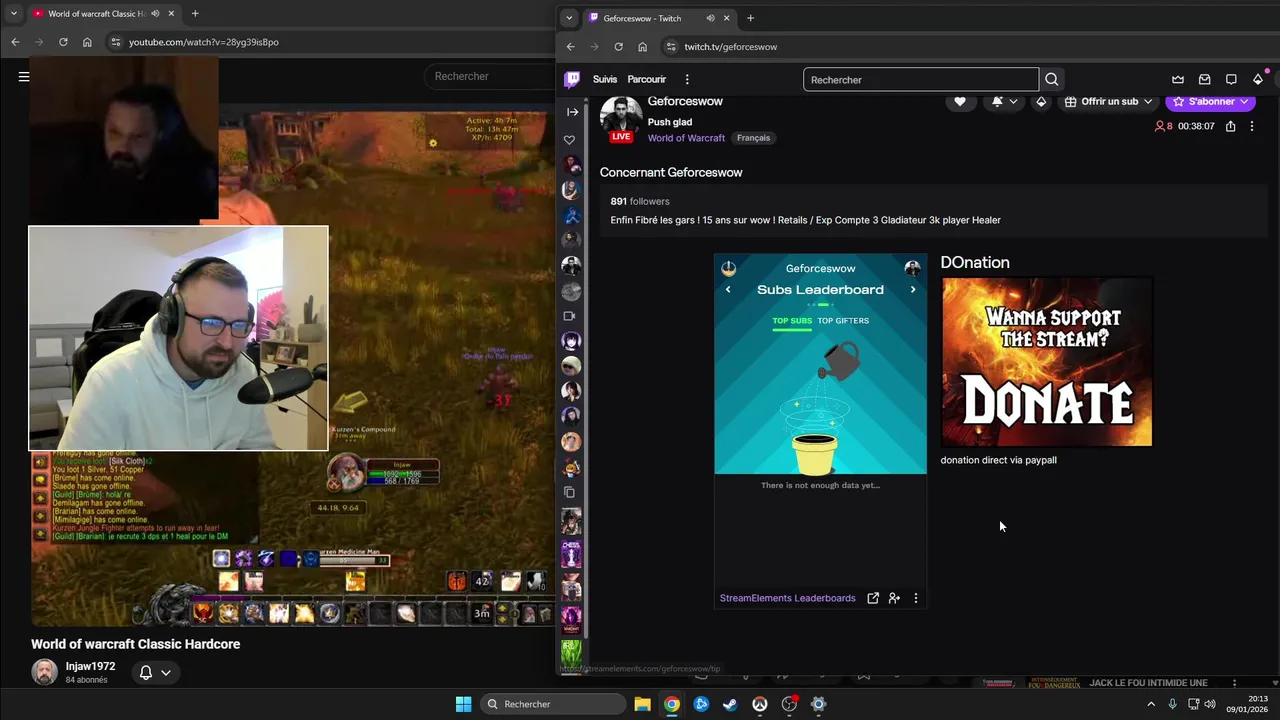Switch to the Geforceswow - Twitch tab
This screenshot has width=1280, height=720.
point(660,18)
